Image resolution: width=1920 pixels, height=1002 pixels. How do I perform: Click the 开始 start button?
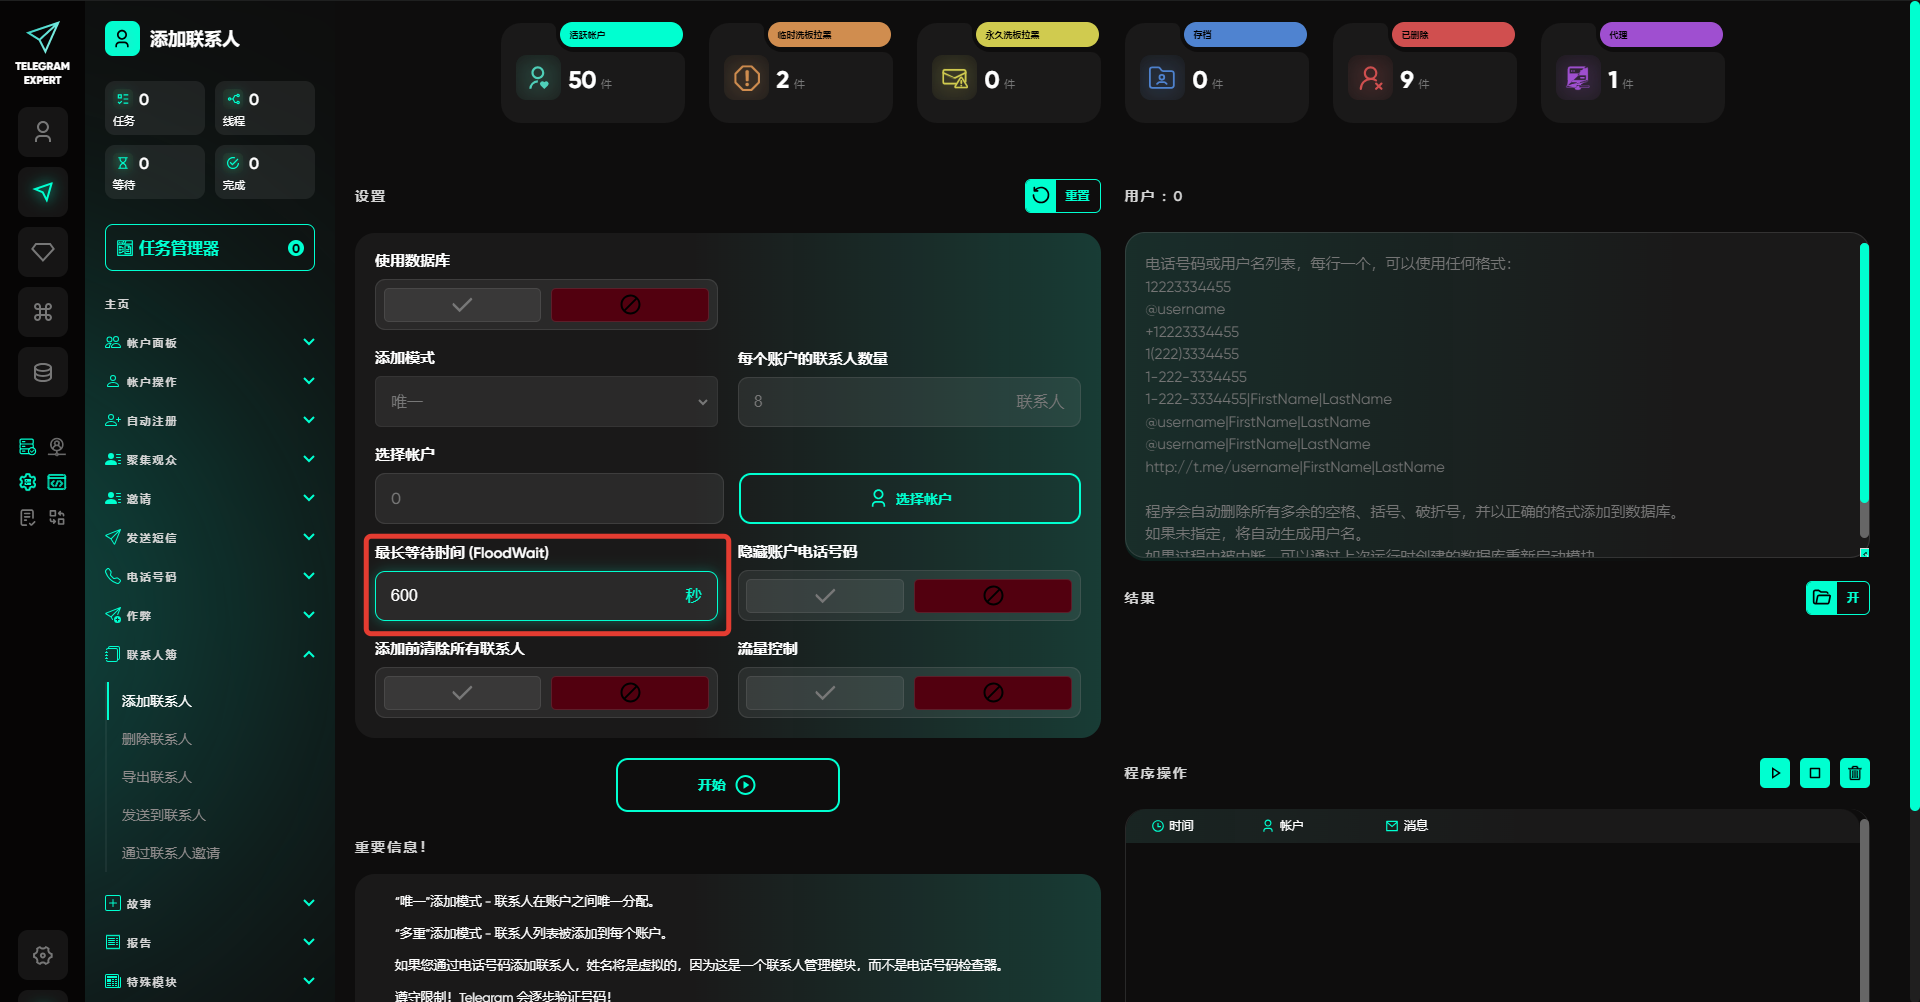pyautogui.click(x=727, y=785)
